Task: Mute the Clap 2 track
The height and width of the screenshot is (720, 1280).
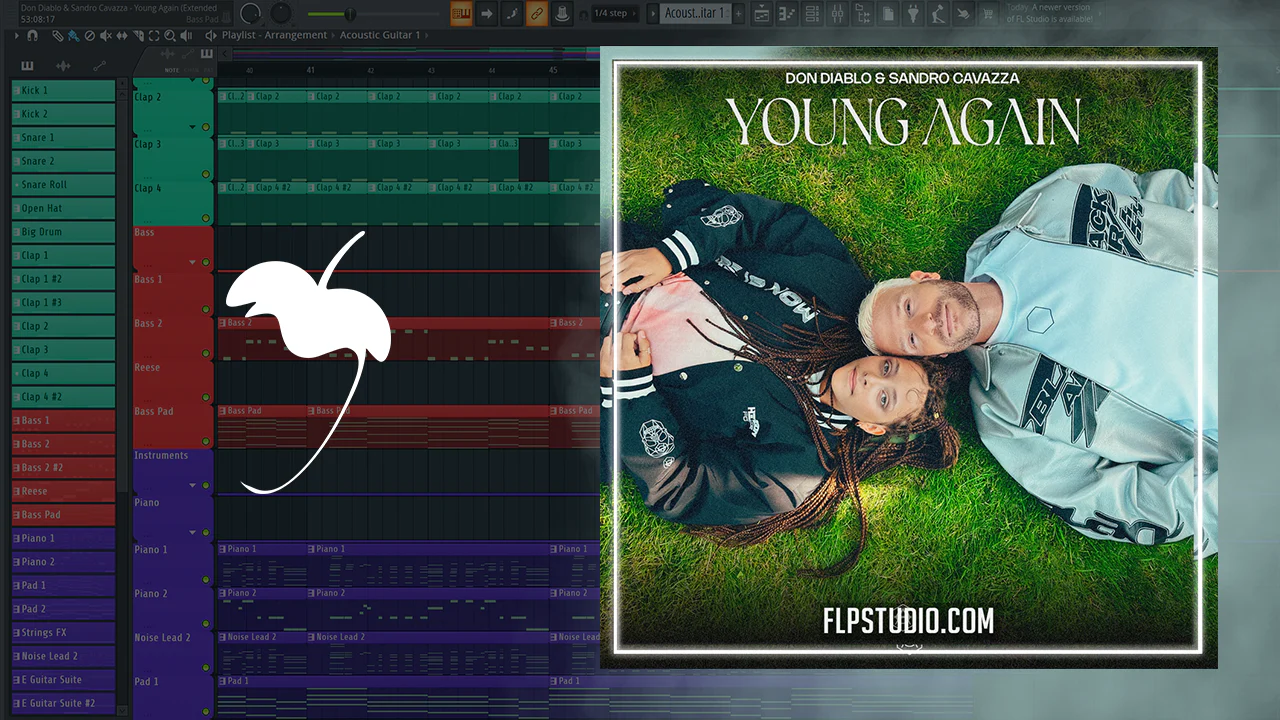Action: pos(206,127)
